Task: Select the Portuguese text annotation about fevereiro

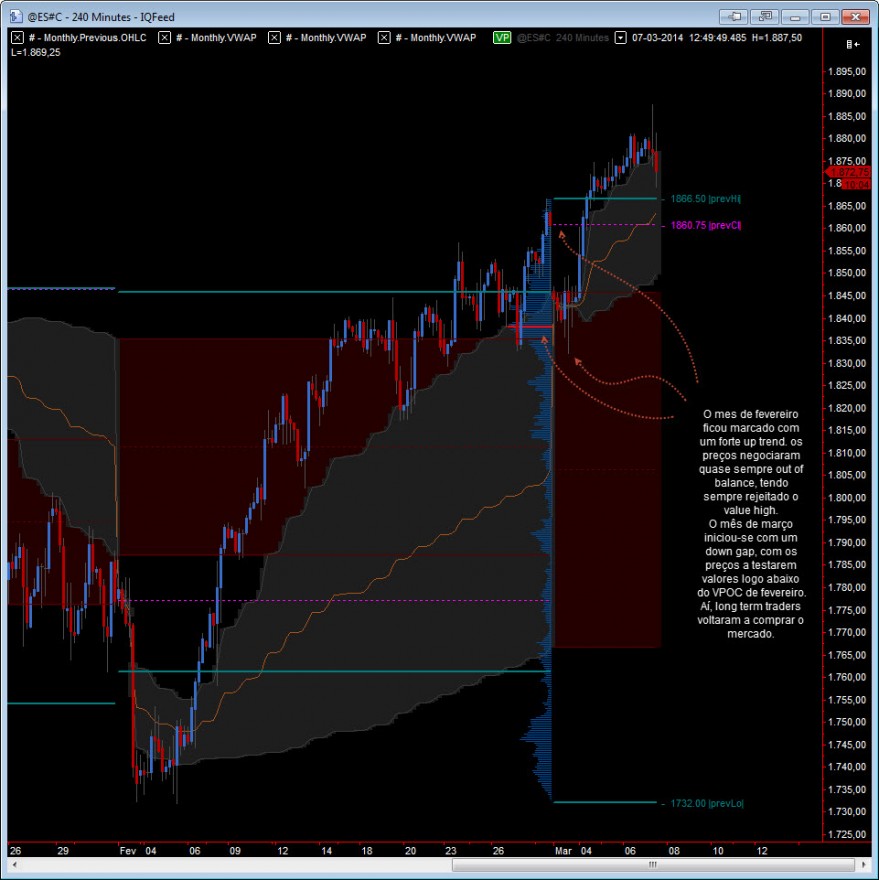Action: coord(751,524)
